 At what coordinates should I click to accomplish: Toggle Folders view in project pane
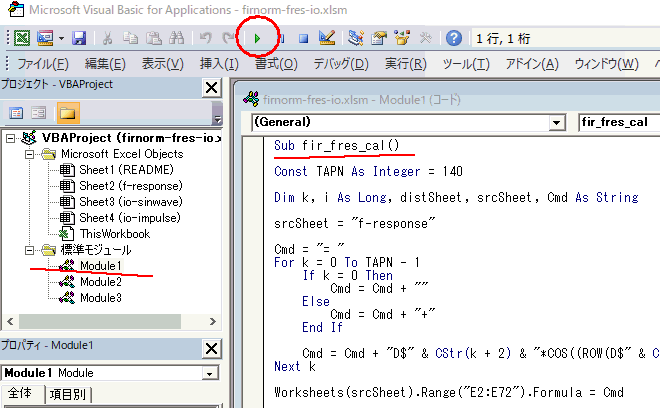point(68,113)
